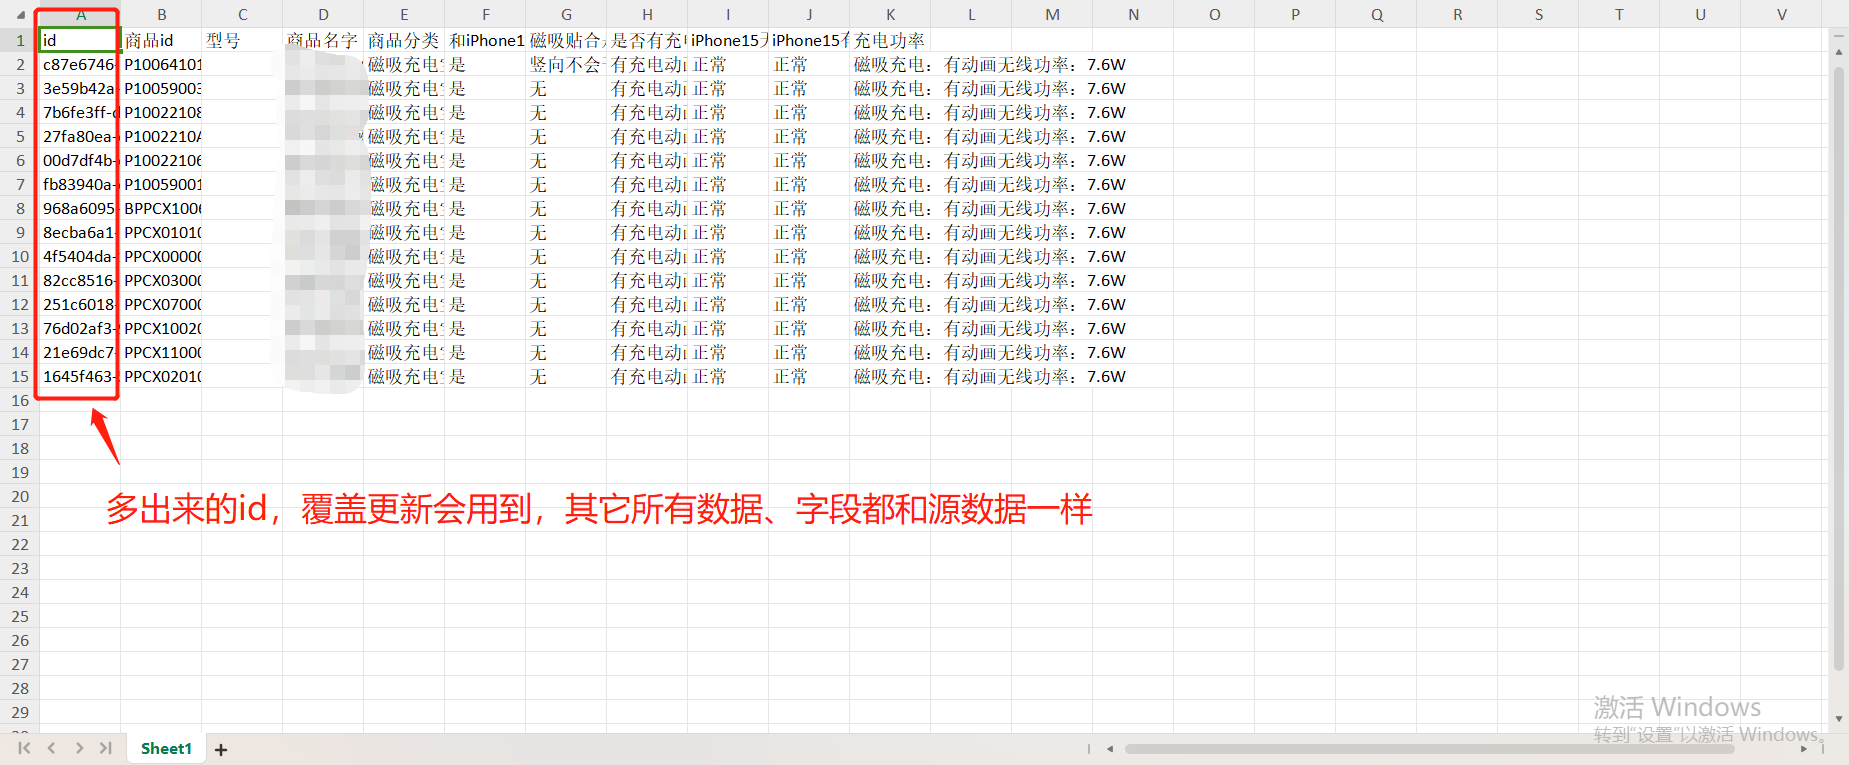Click horizontal scrollbar left arrow
1849x765 pixels.
pos(1110,748)
